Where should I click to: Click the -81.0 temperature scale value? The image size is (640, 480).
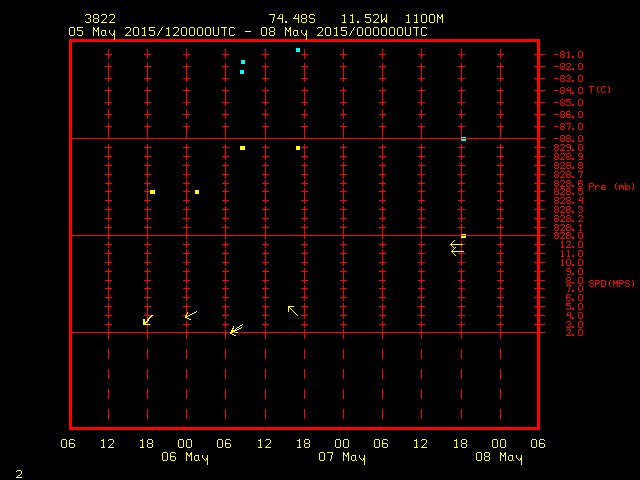pyautogui.click(x=568, y=54)
